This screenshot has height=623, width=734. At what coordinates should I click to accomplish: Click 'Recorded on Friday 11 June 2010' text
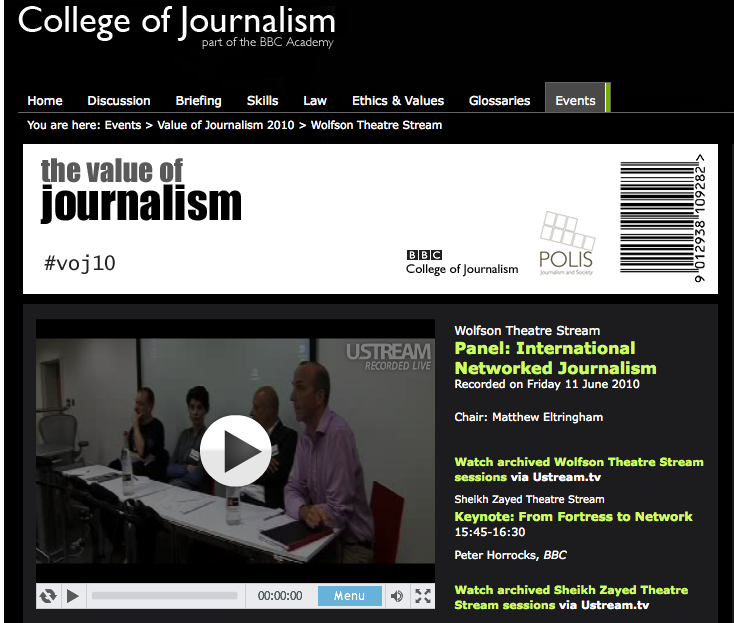(x=547, y=384)
